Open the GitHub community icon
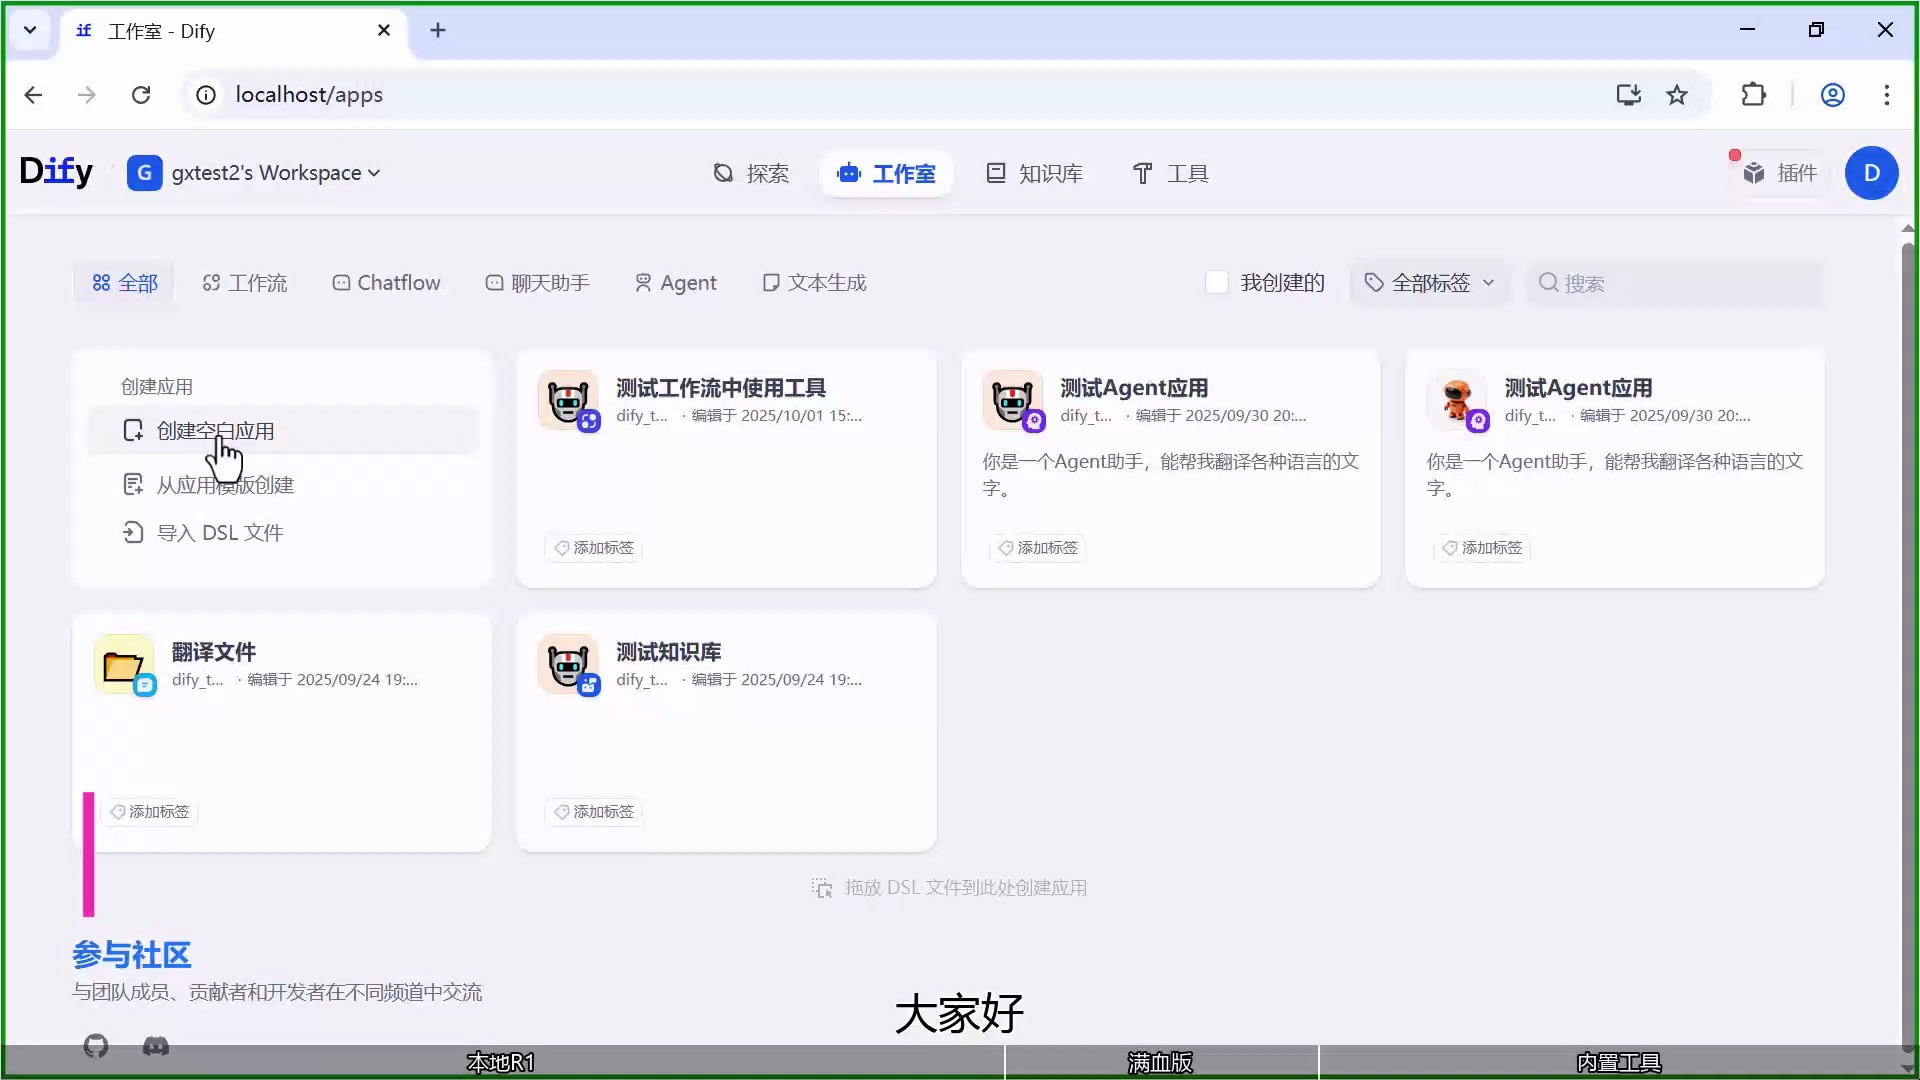Image resolution: width=1920 pixels, height=1080 pixels. point(96,1046)
